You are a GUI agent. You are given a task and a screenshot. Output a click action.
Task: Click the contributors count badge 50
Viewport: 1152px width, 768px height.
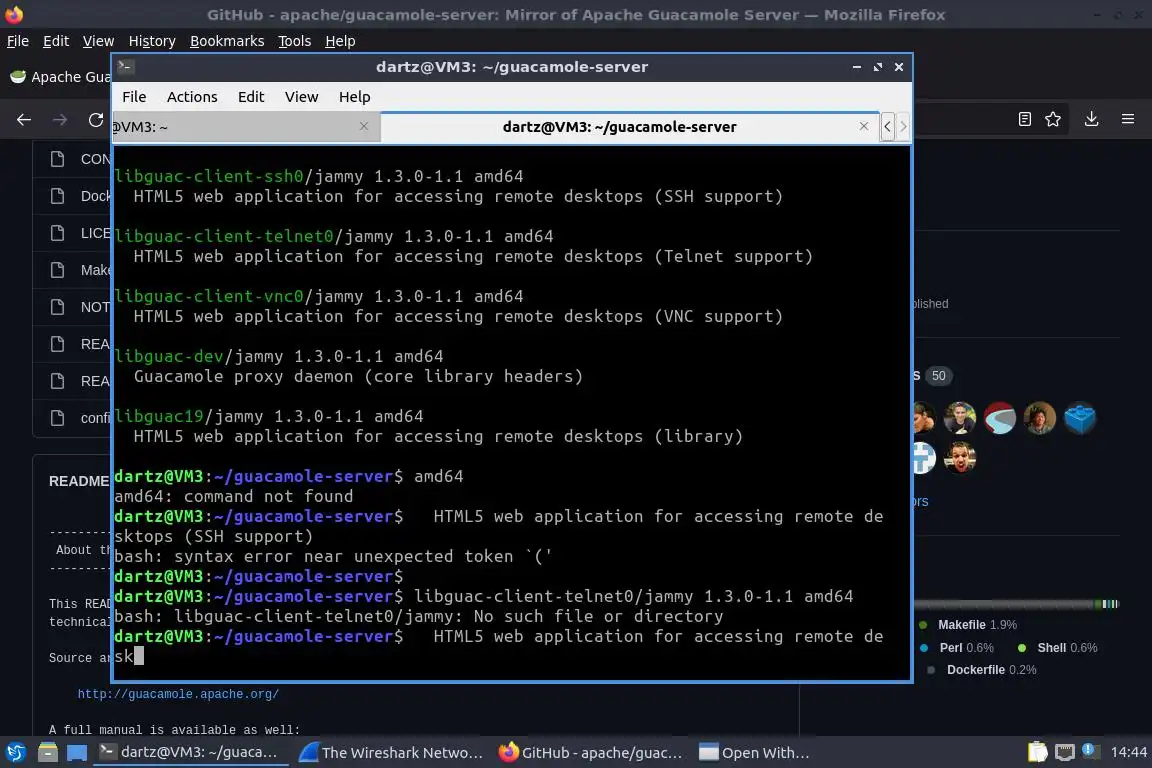[x=938, y=376]
